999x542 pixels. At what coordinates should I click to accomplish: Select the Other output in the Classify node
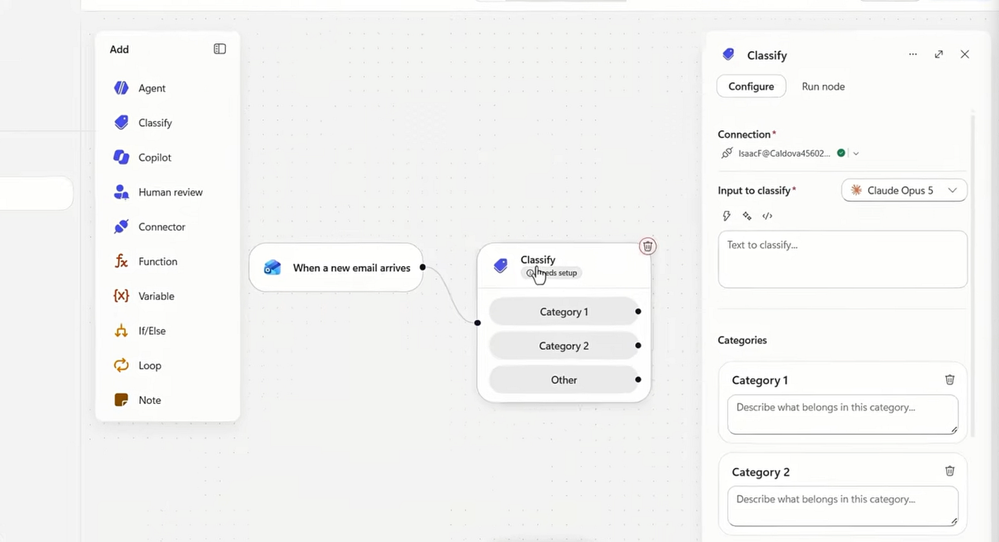pyautogui.click(x=564, y=380)
